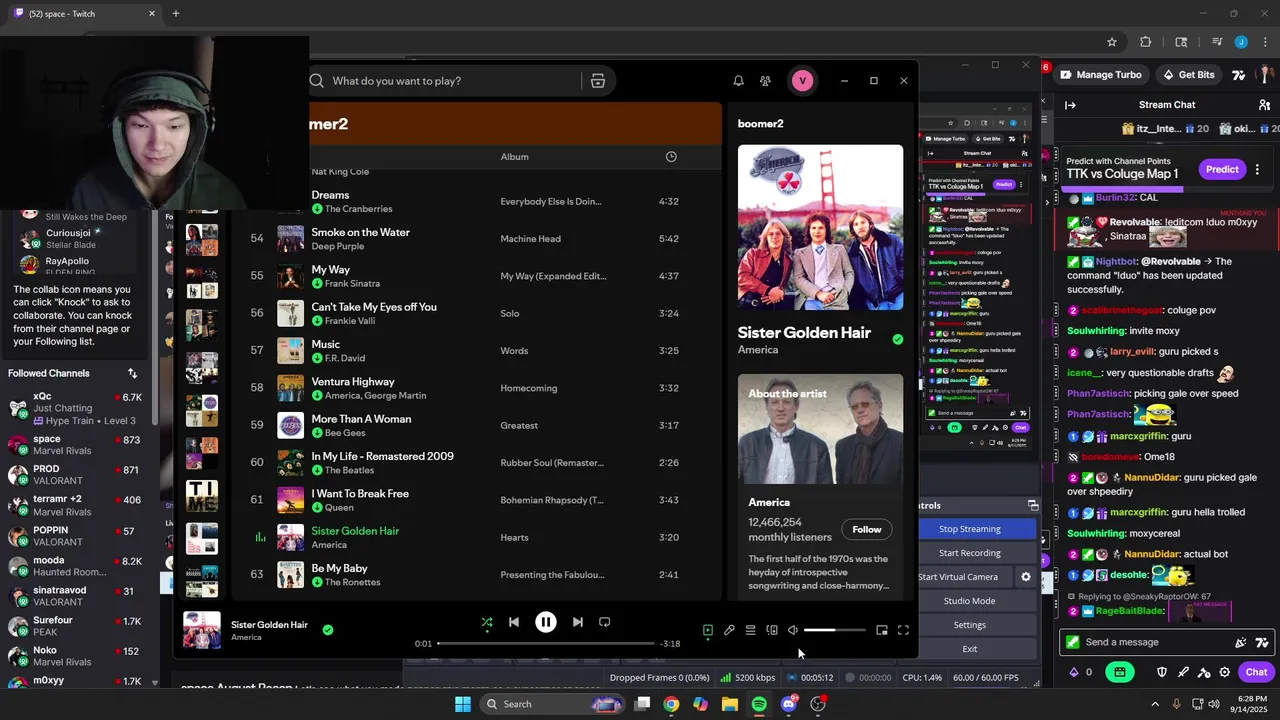Play the song Dreams by The Cranberries
1280x720 pixels.
pyautogui.click(x=330, y=195)
